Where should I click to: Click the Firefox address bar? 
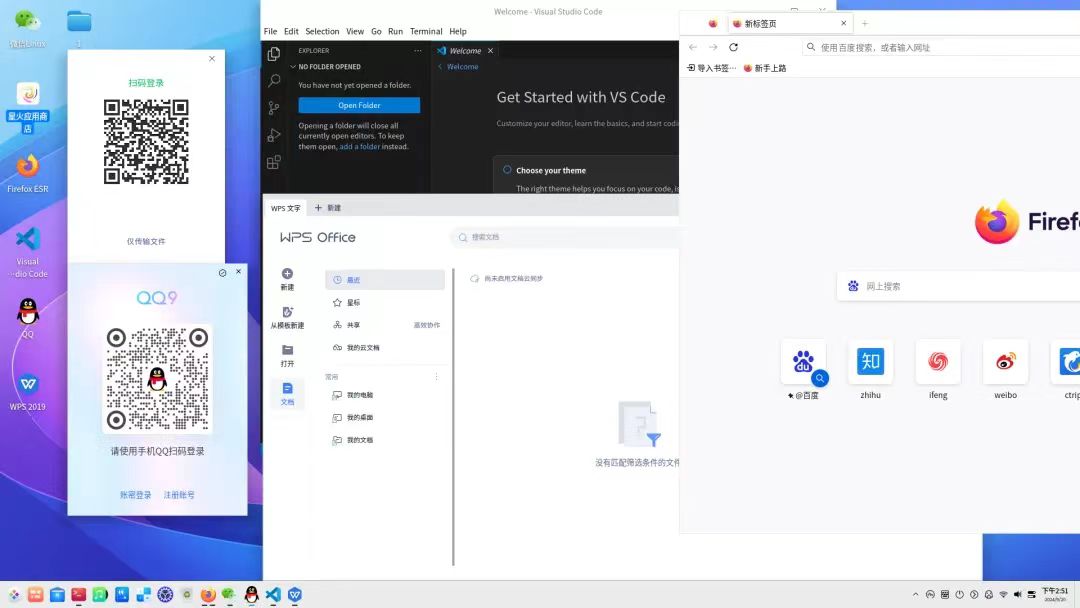click(x=941, y=48)
